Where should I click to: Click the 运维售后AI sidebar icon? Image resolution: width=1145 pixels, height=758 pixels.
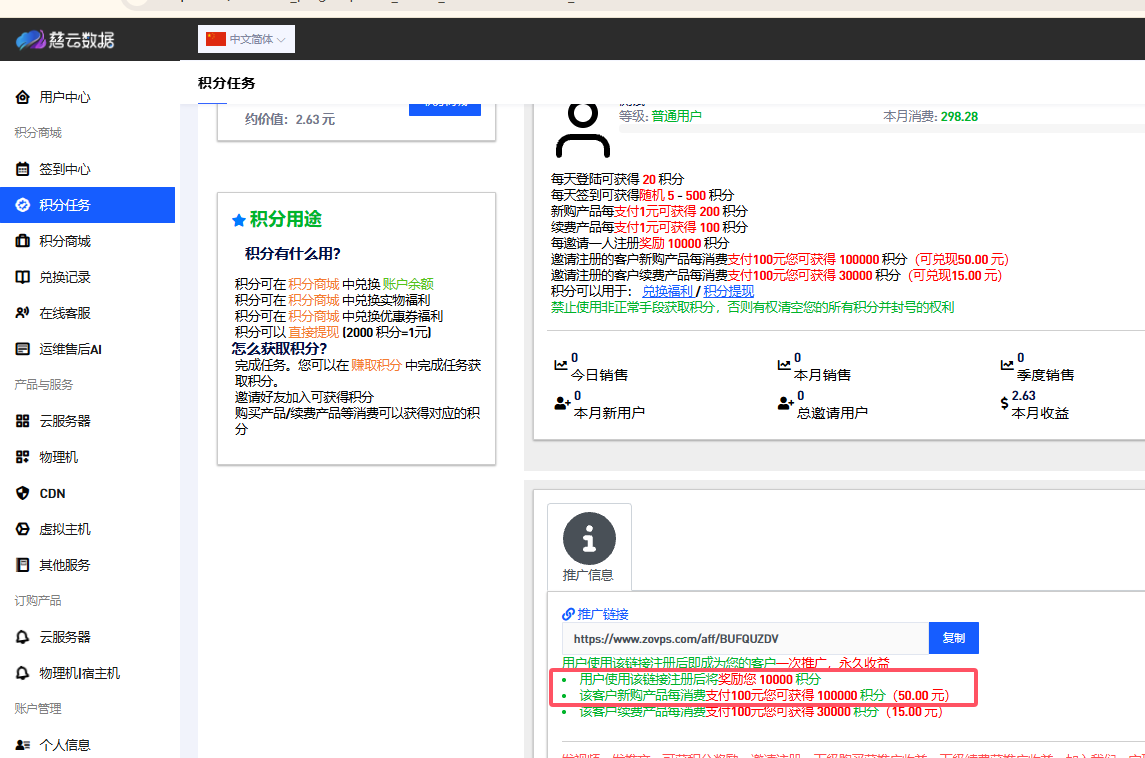click(x=22, y=349)
